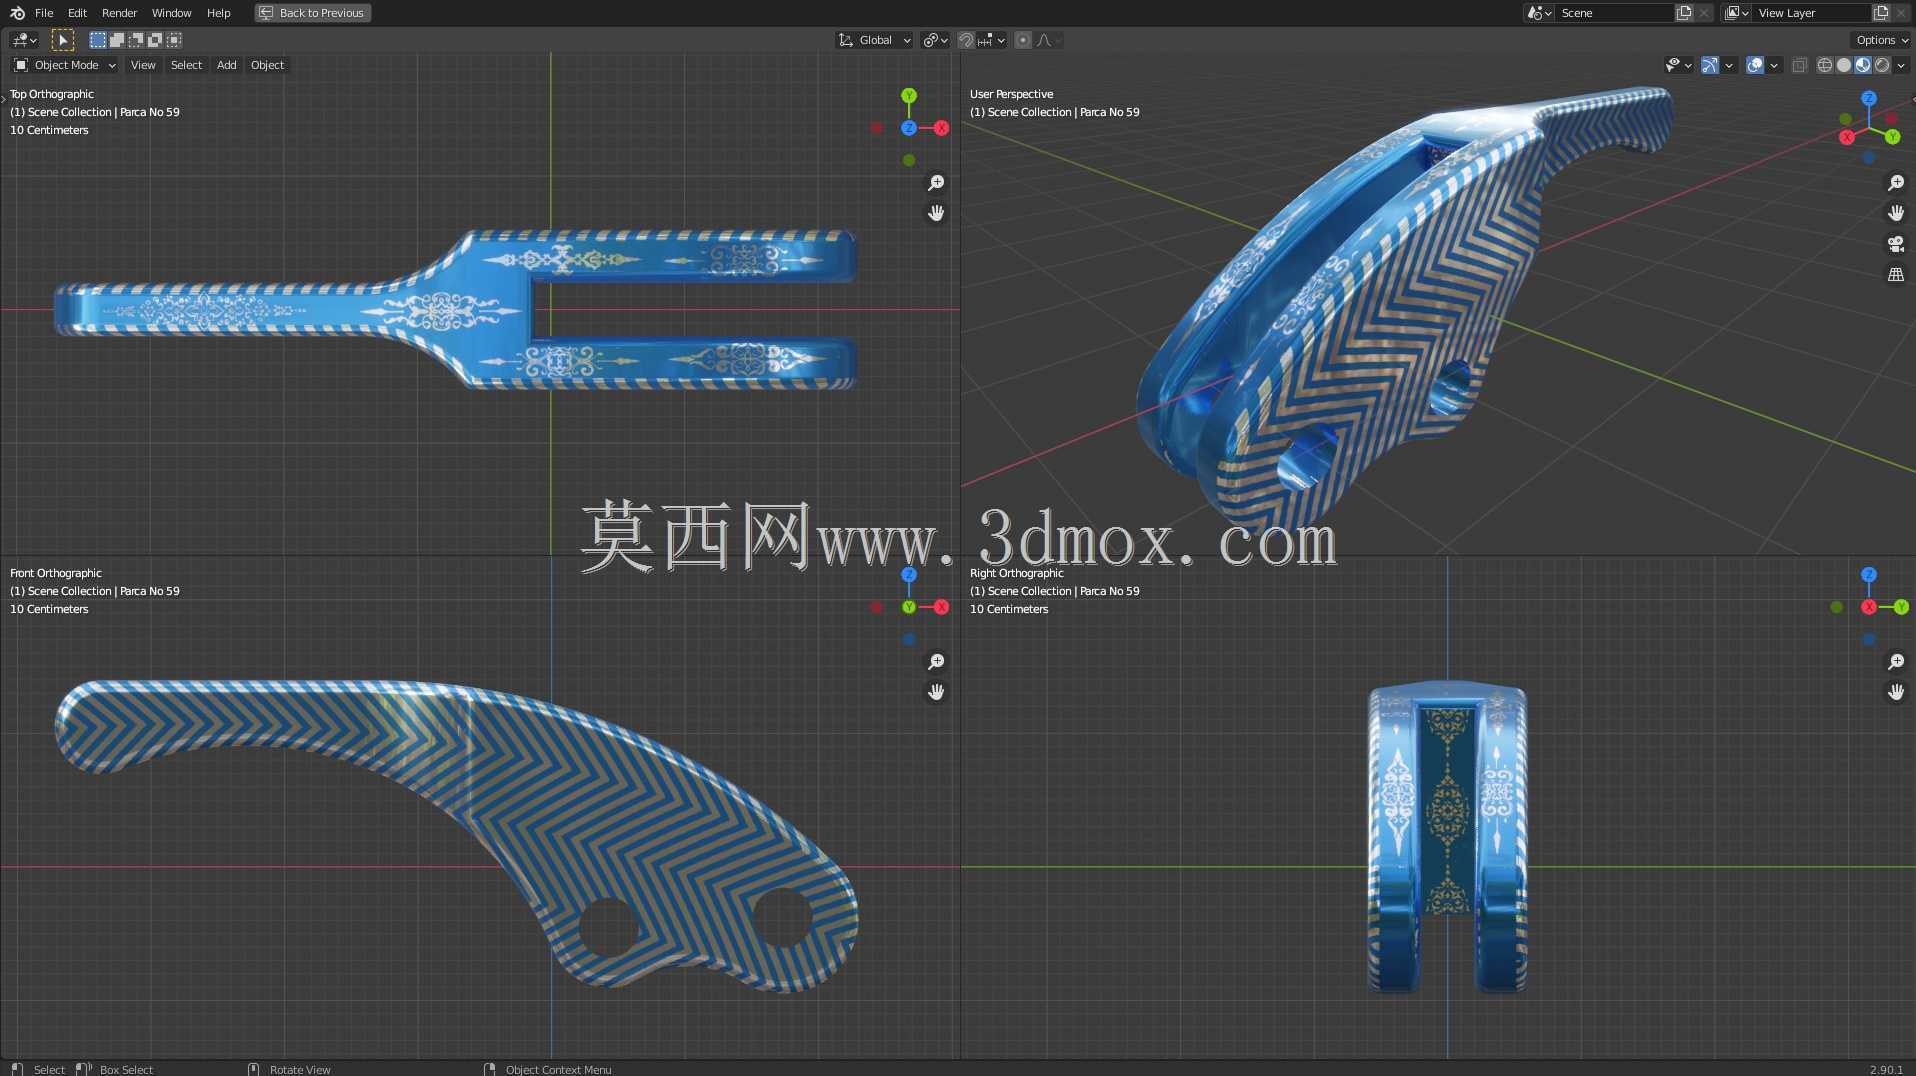Switch to Material Preview shading
1916x1076 pixels.
1863,65
